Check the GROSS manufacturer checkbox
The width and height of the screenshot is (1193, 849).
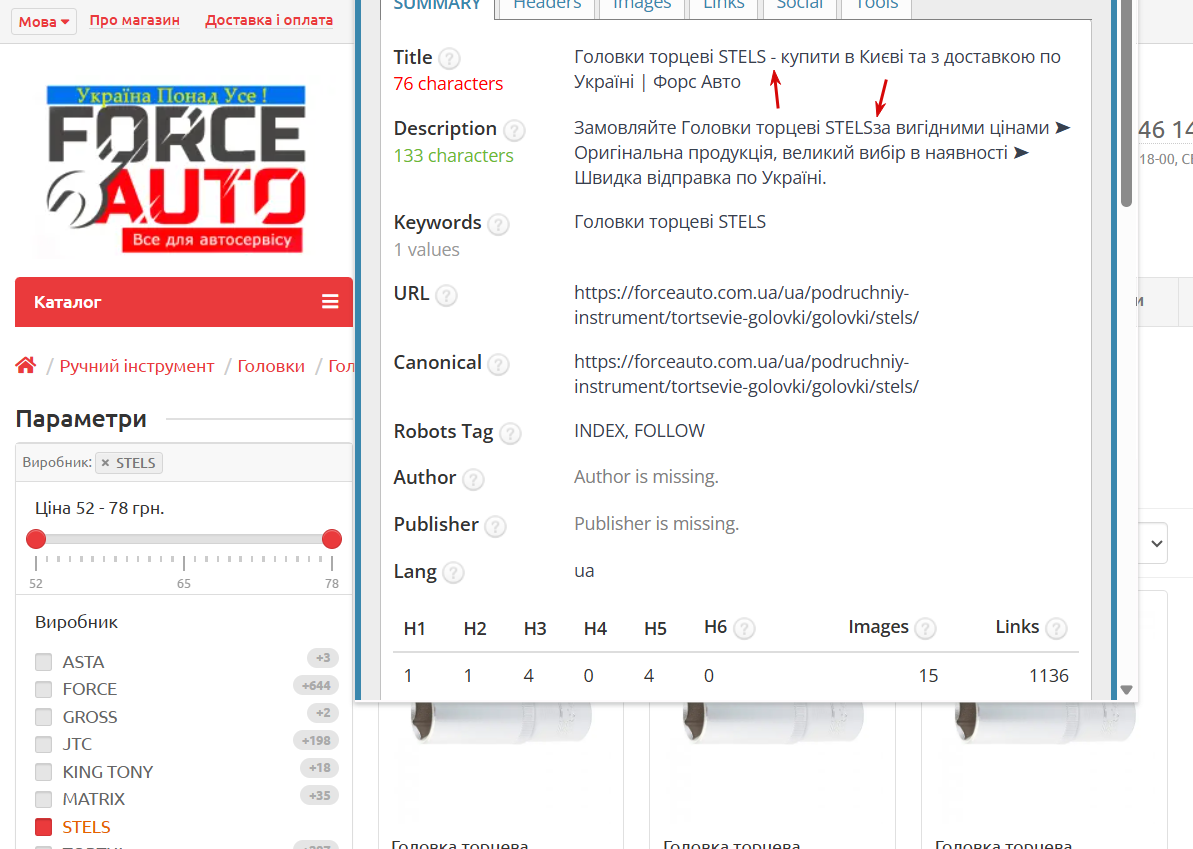pos(43,717)
